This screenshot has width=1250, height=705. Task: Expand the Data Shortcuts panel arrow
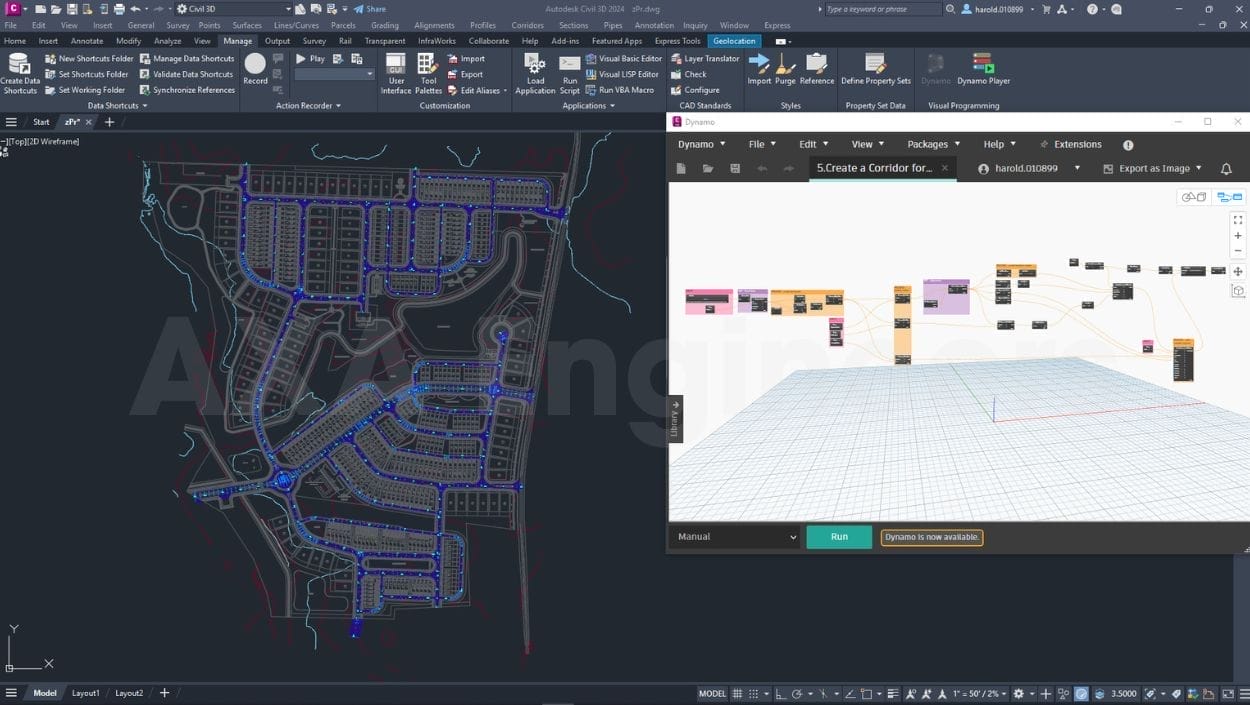click(144, 106)
